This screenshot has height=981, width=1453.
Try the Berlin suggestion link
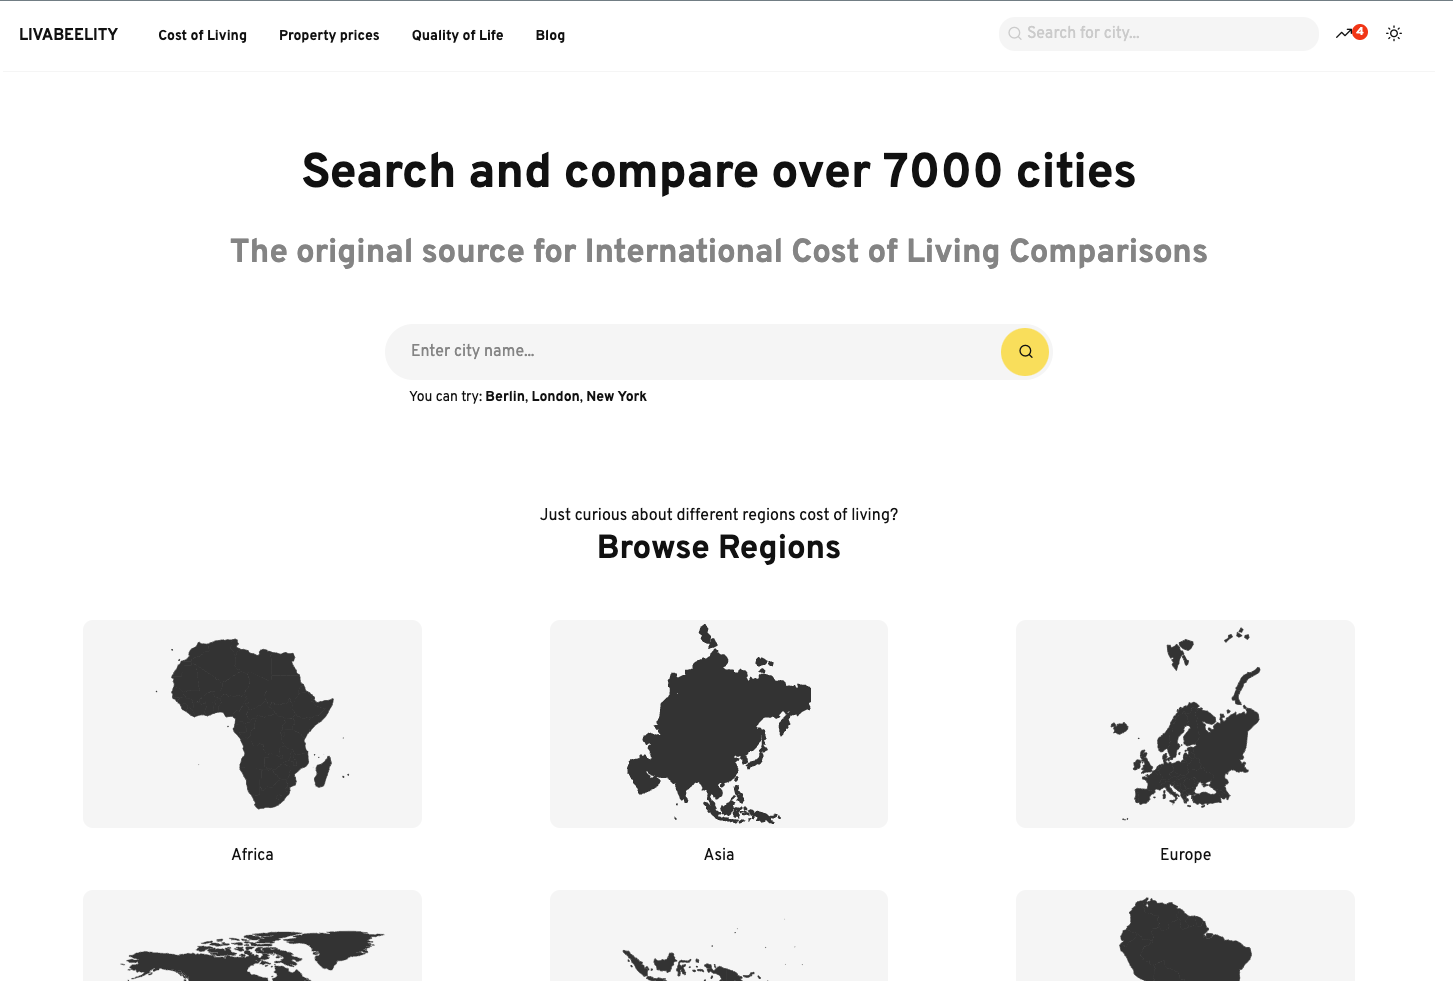pyautogui.click(x=505, y=396)
